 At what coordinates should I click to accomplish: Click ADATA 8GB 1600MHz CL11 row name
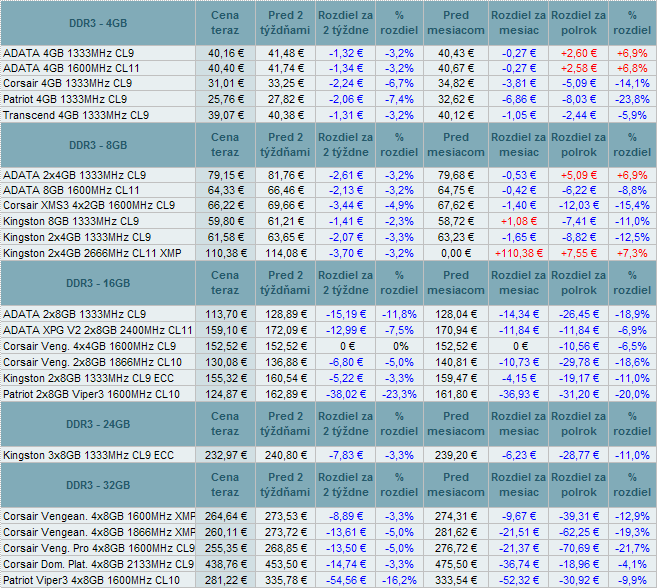coord(71,190)
